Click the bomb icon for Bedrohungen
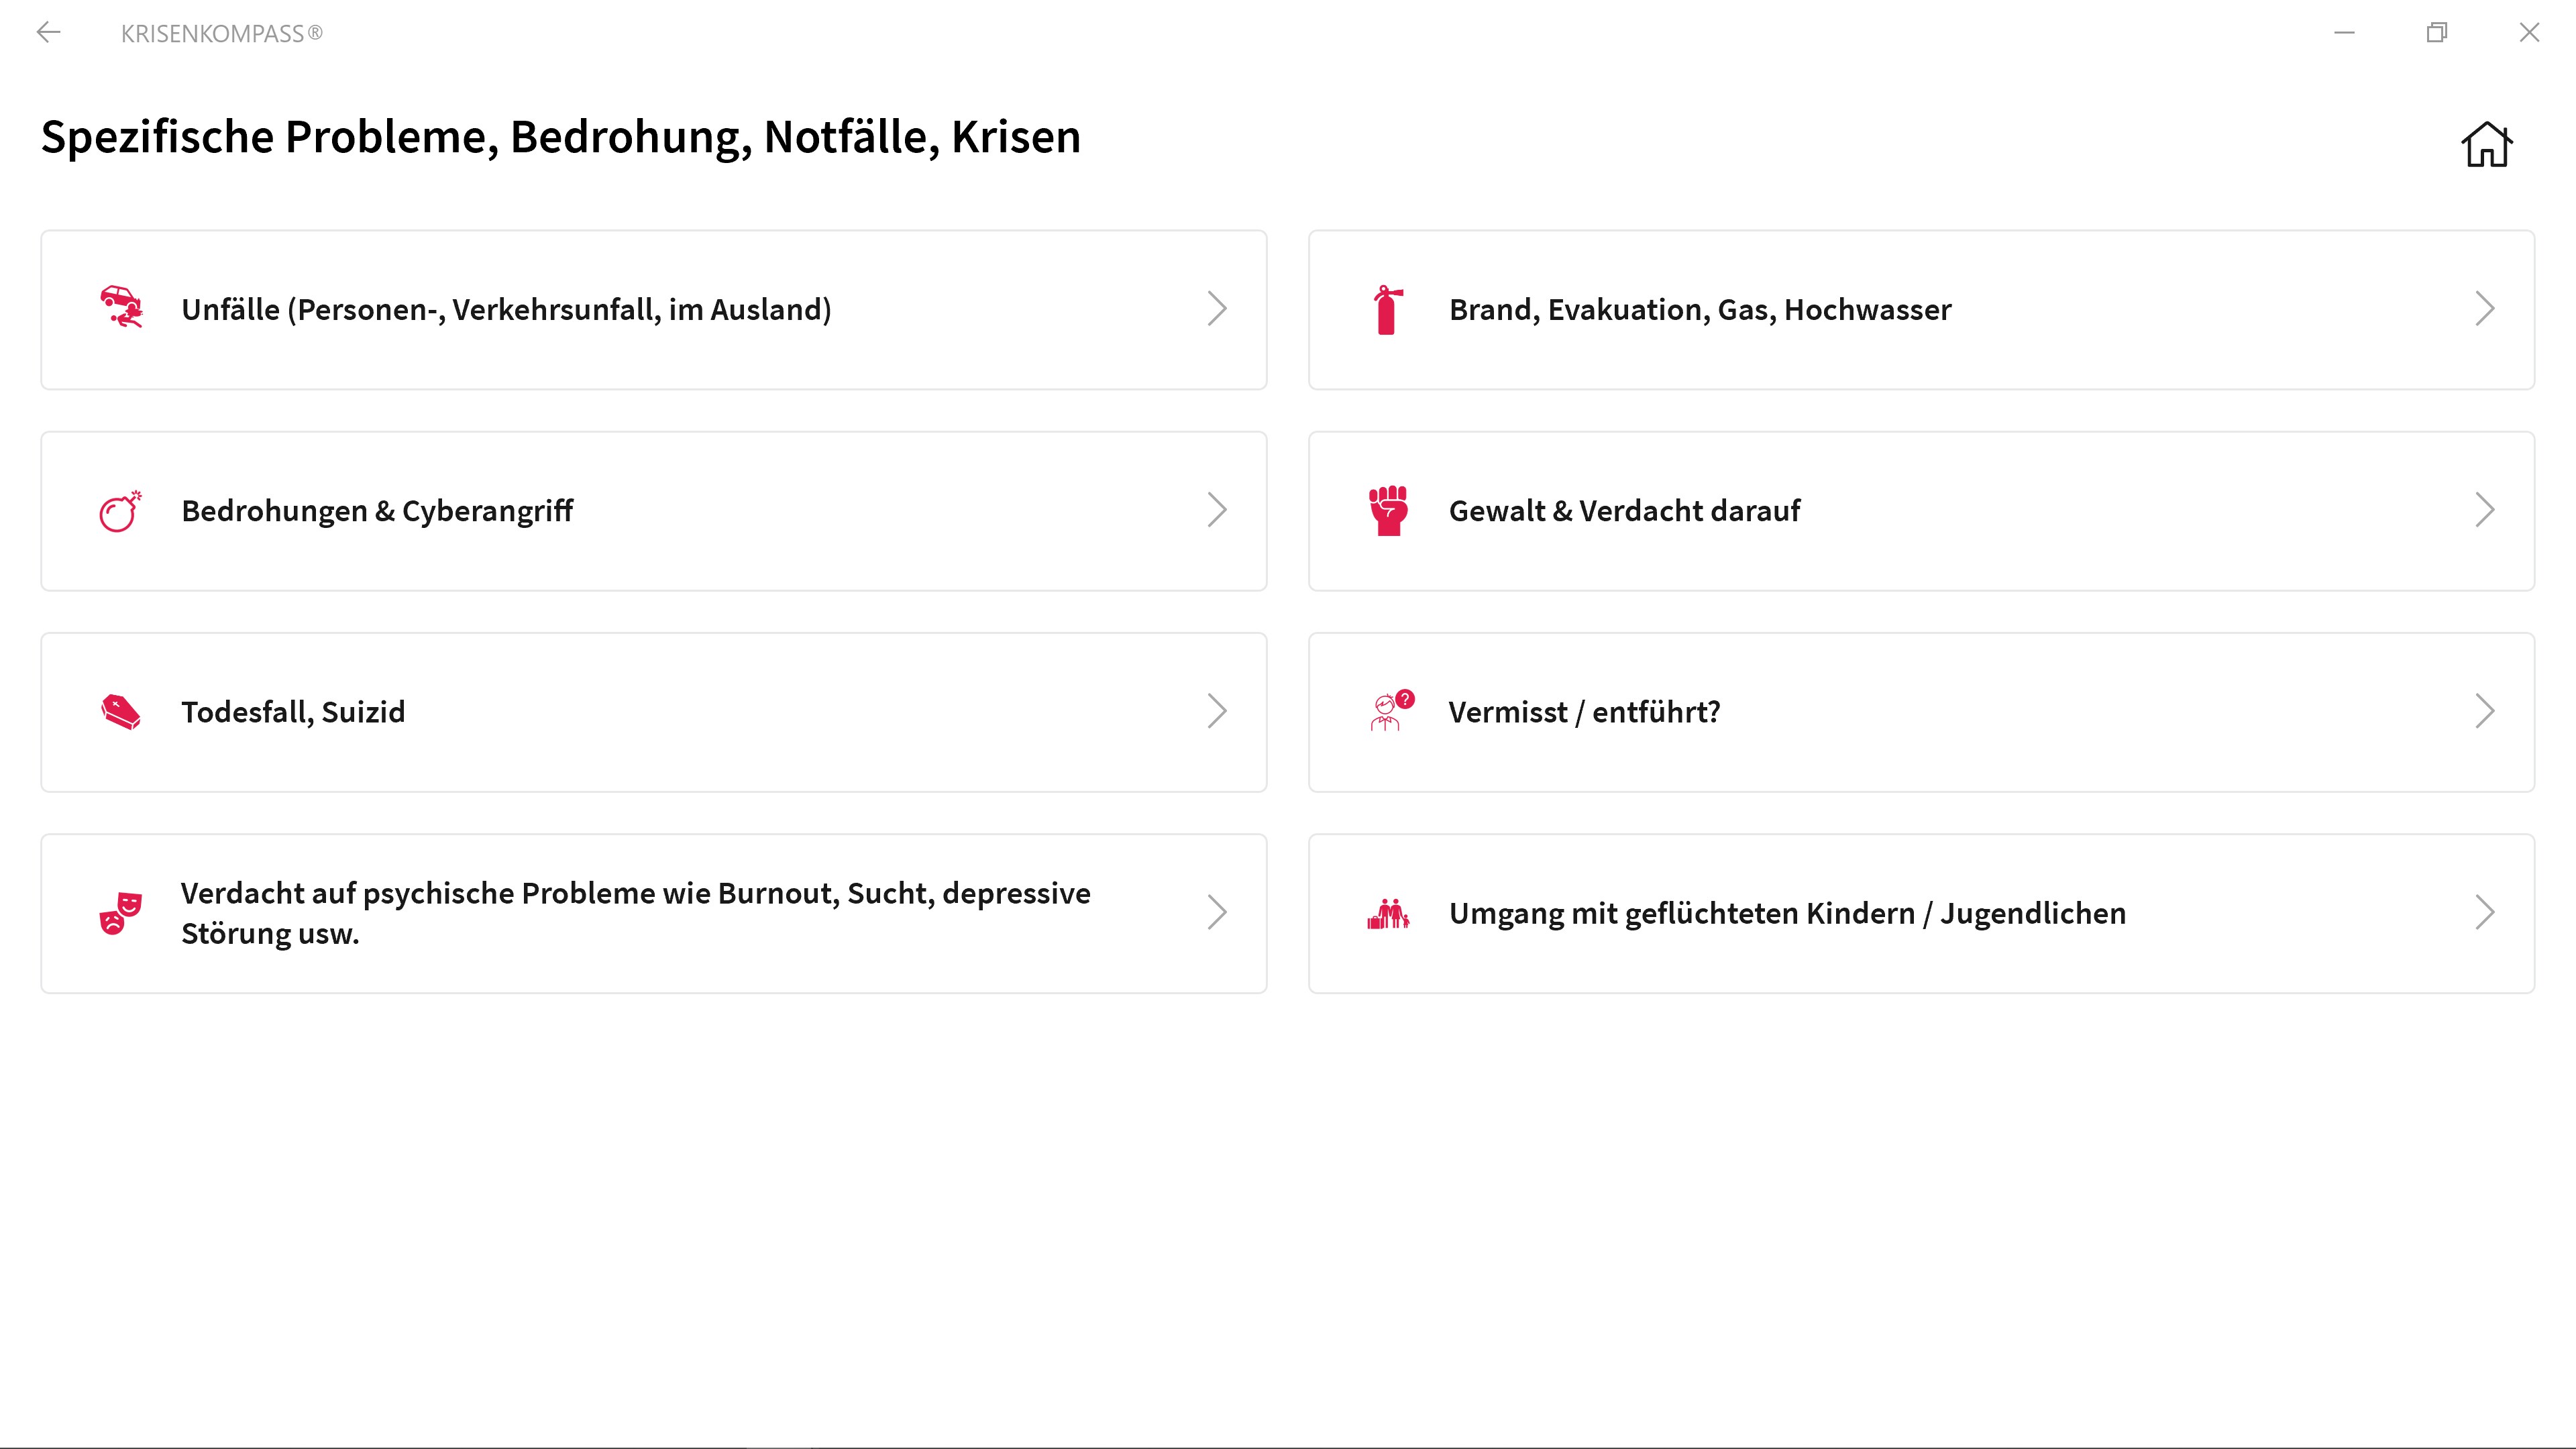The width and height of the screenshot is (2576, 1449). tap(120, 511)
